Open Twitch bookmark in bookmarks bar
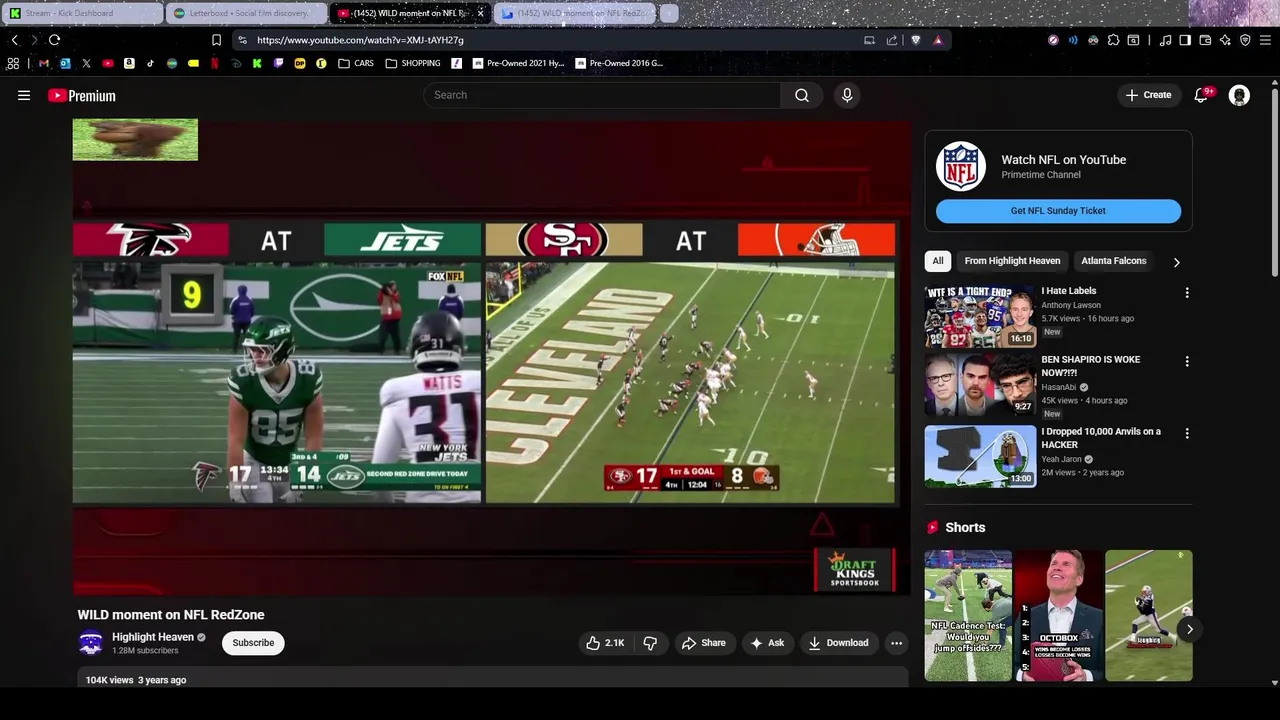Viewport: 1280px width, 720px height. (278, 63)
